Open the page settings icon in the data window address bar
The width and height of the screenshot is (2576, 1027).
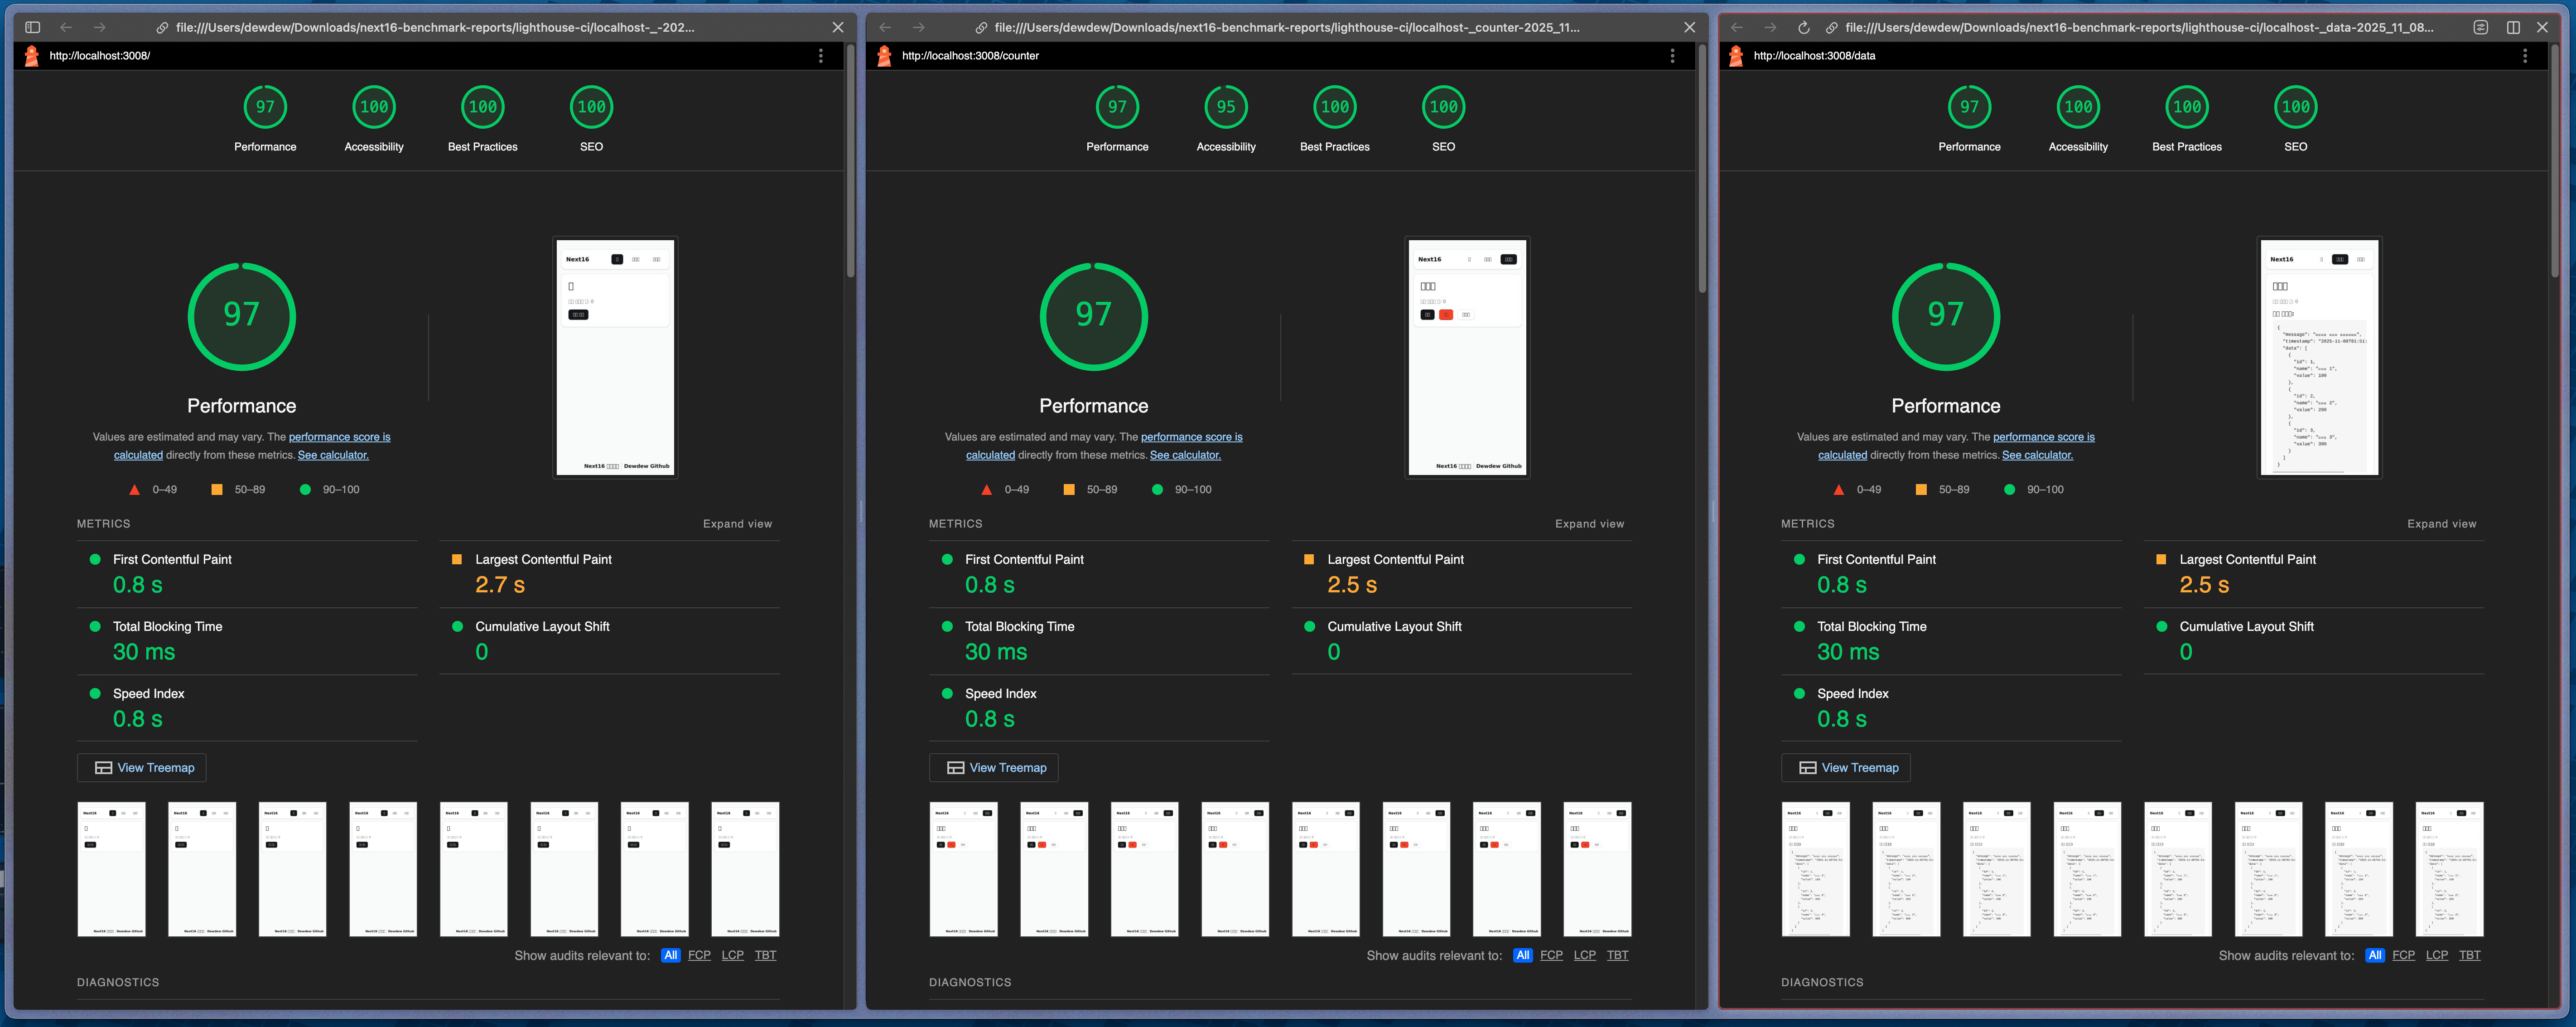pos(2480,27)
